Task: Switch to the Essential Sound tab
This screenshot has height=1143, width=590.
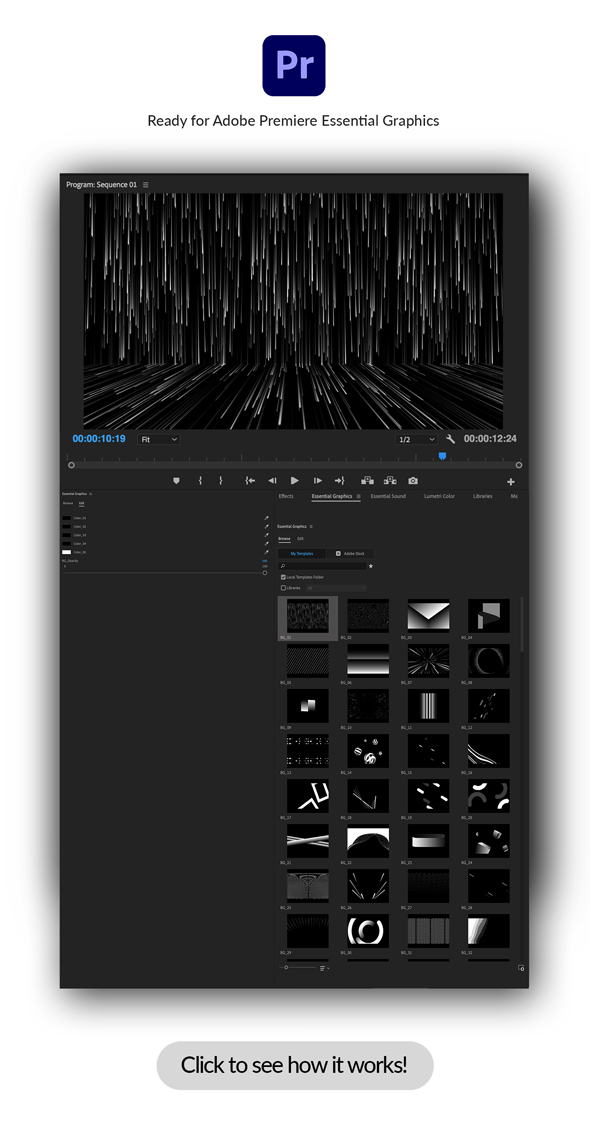Action: 388,496
